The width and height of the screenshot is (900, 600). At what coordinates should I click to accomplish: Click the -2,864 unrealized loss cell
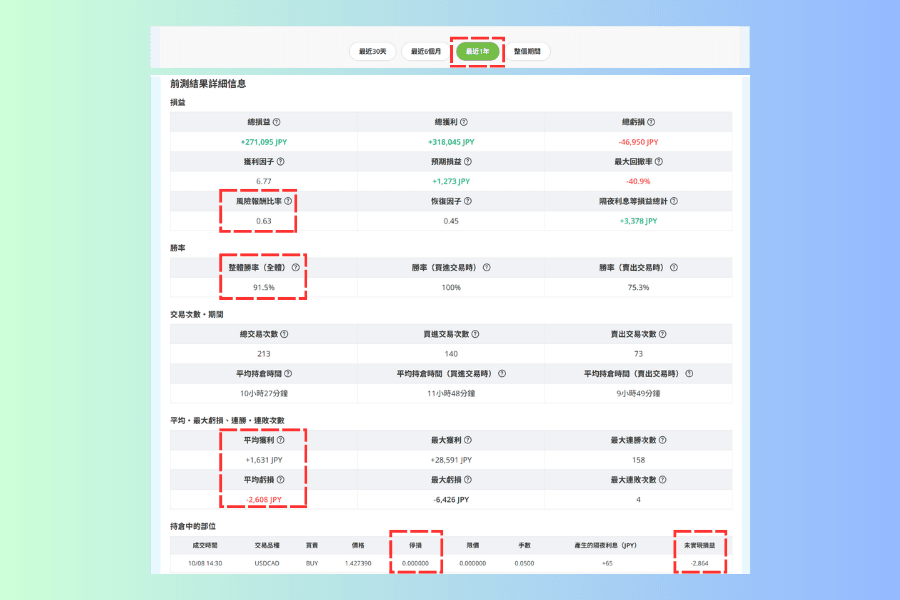click(700, 564)
